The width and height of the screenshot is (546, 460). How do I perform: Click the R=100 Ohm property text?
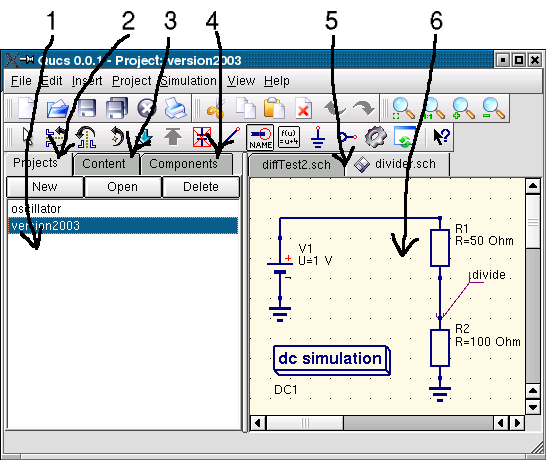pos(488,342)
